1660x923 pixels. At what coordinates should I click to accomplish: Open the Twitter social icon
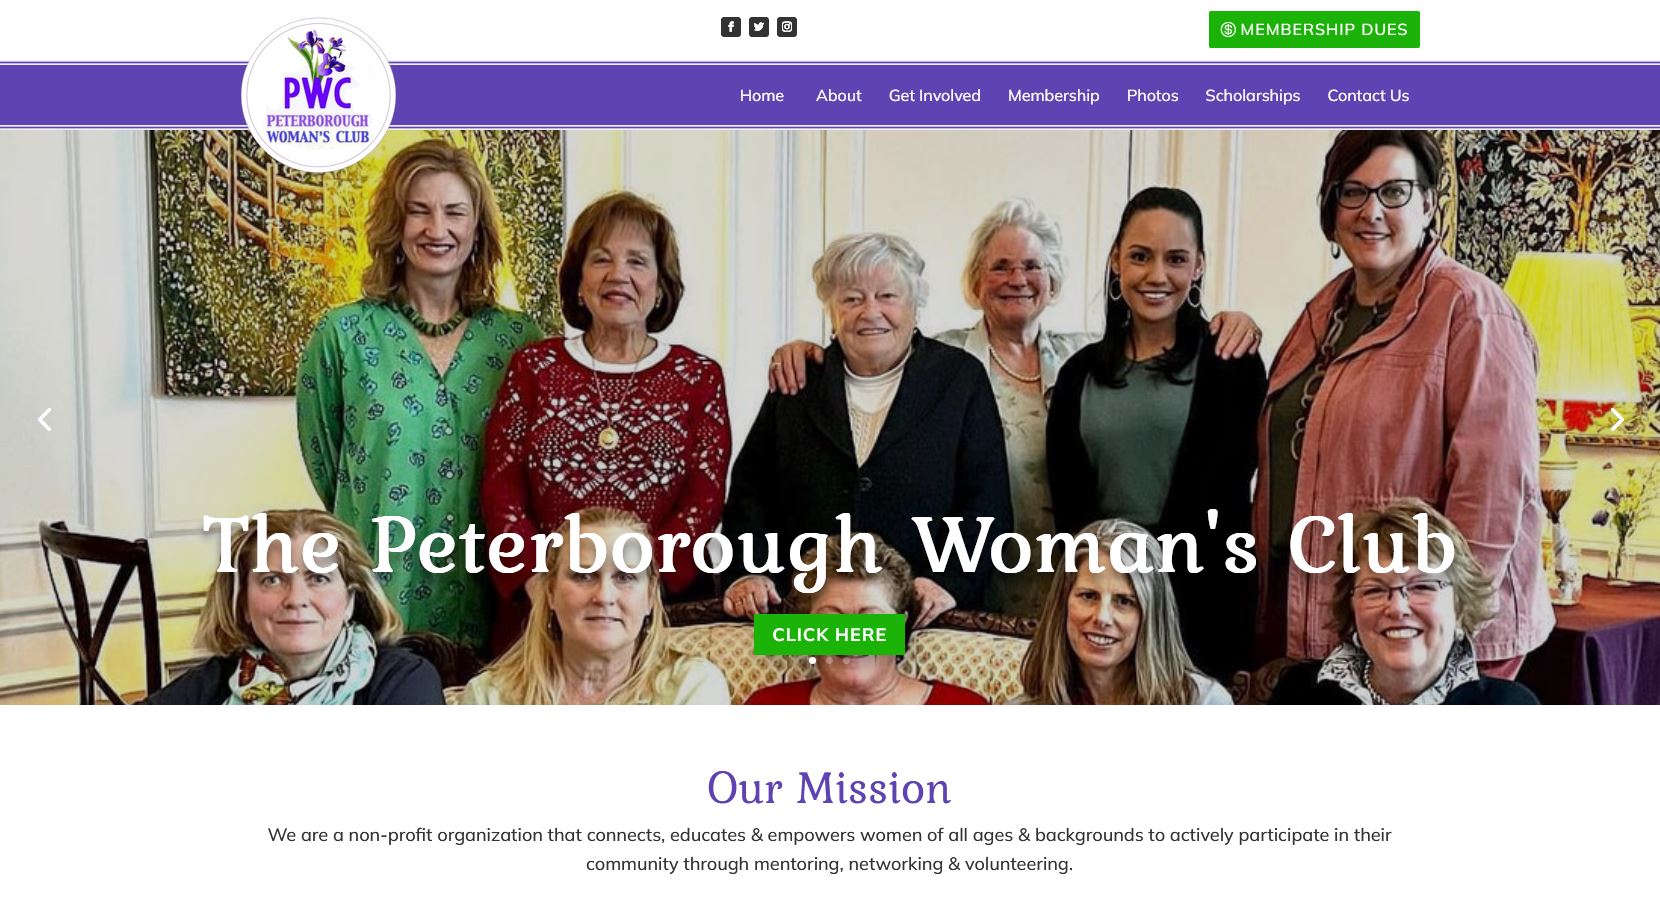click(x=759, y=27)
